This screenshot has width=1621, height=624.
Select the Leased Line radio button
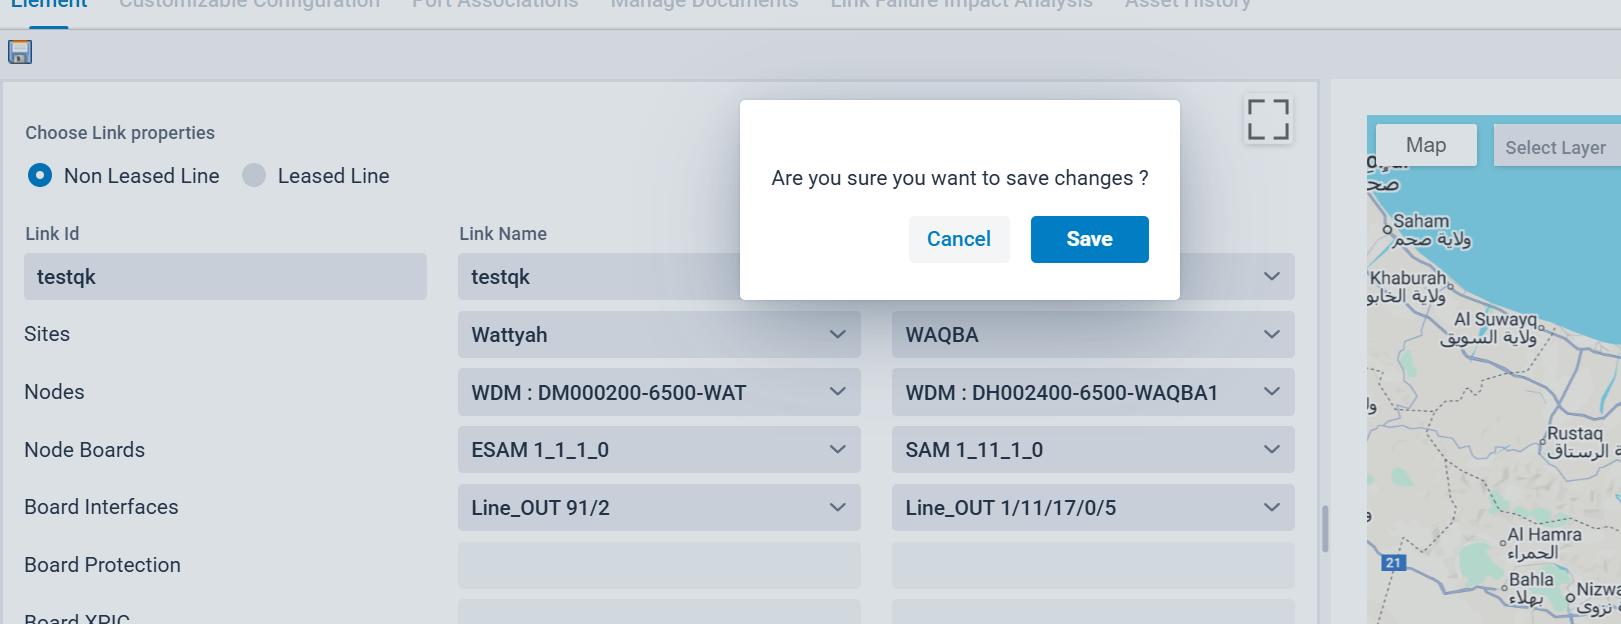coord(255,176)
